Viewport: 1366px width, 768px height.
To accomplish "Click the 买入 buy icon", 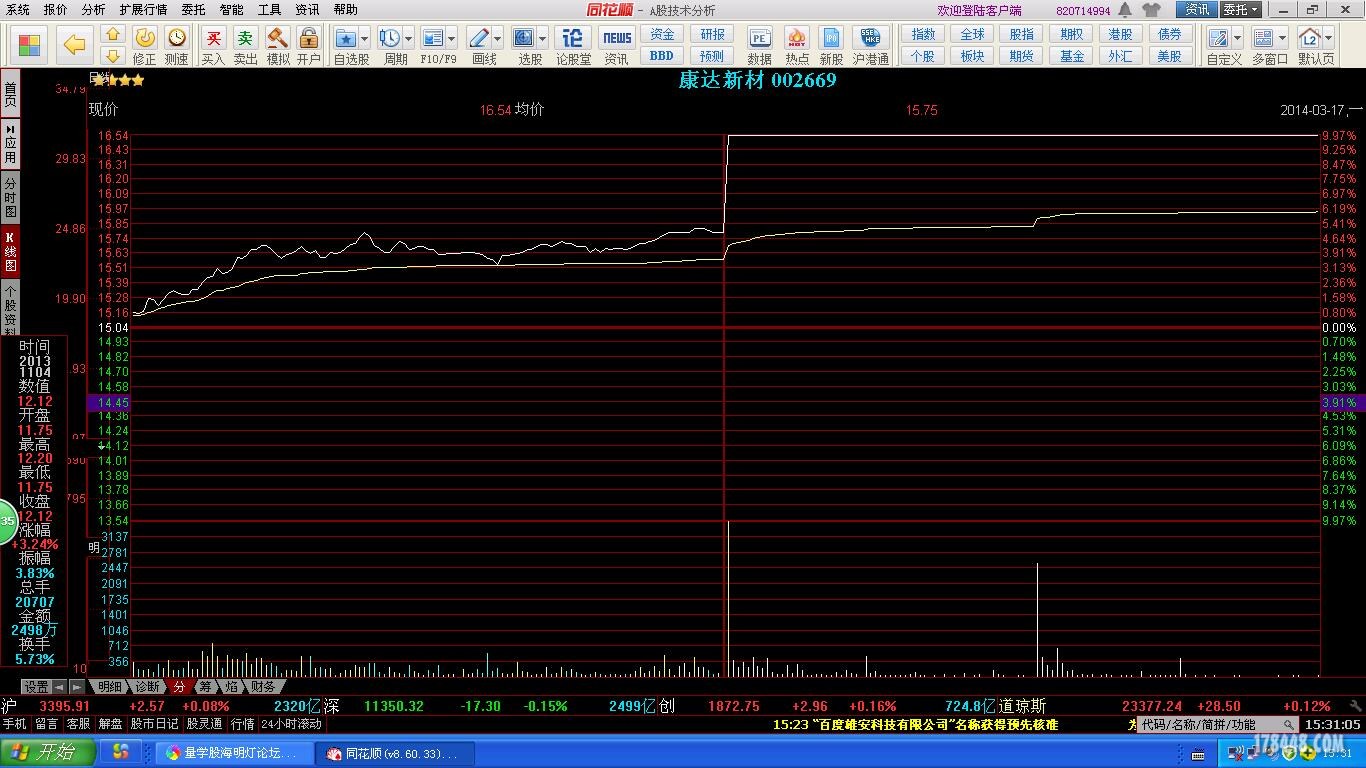I will 213,38.
